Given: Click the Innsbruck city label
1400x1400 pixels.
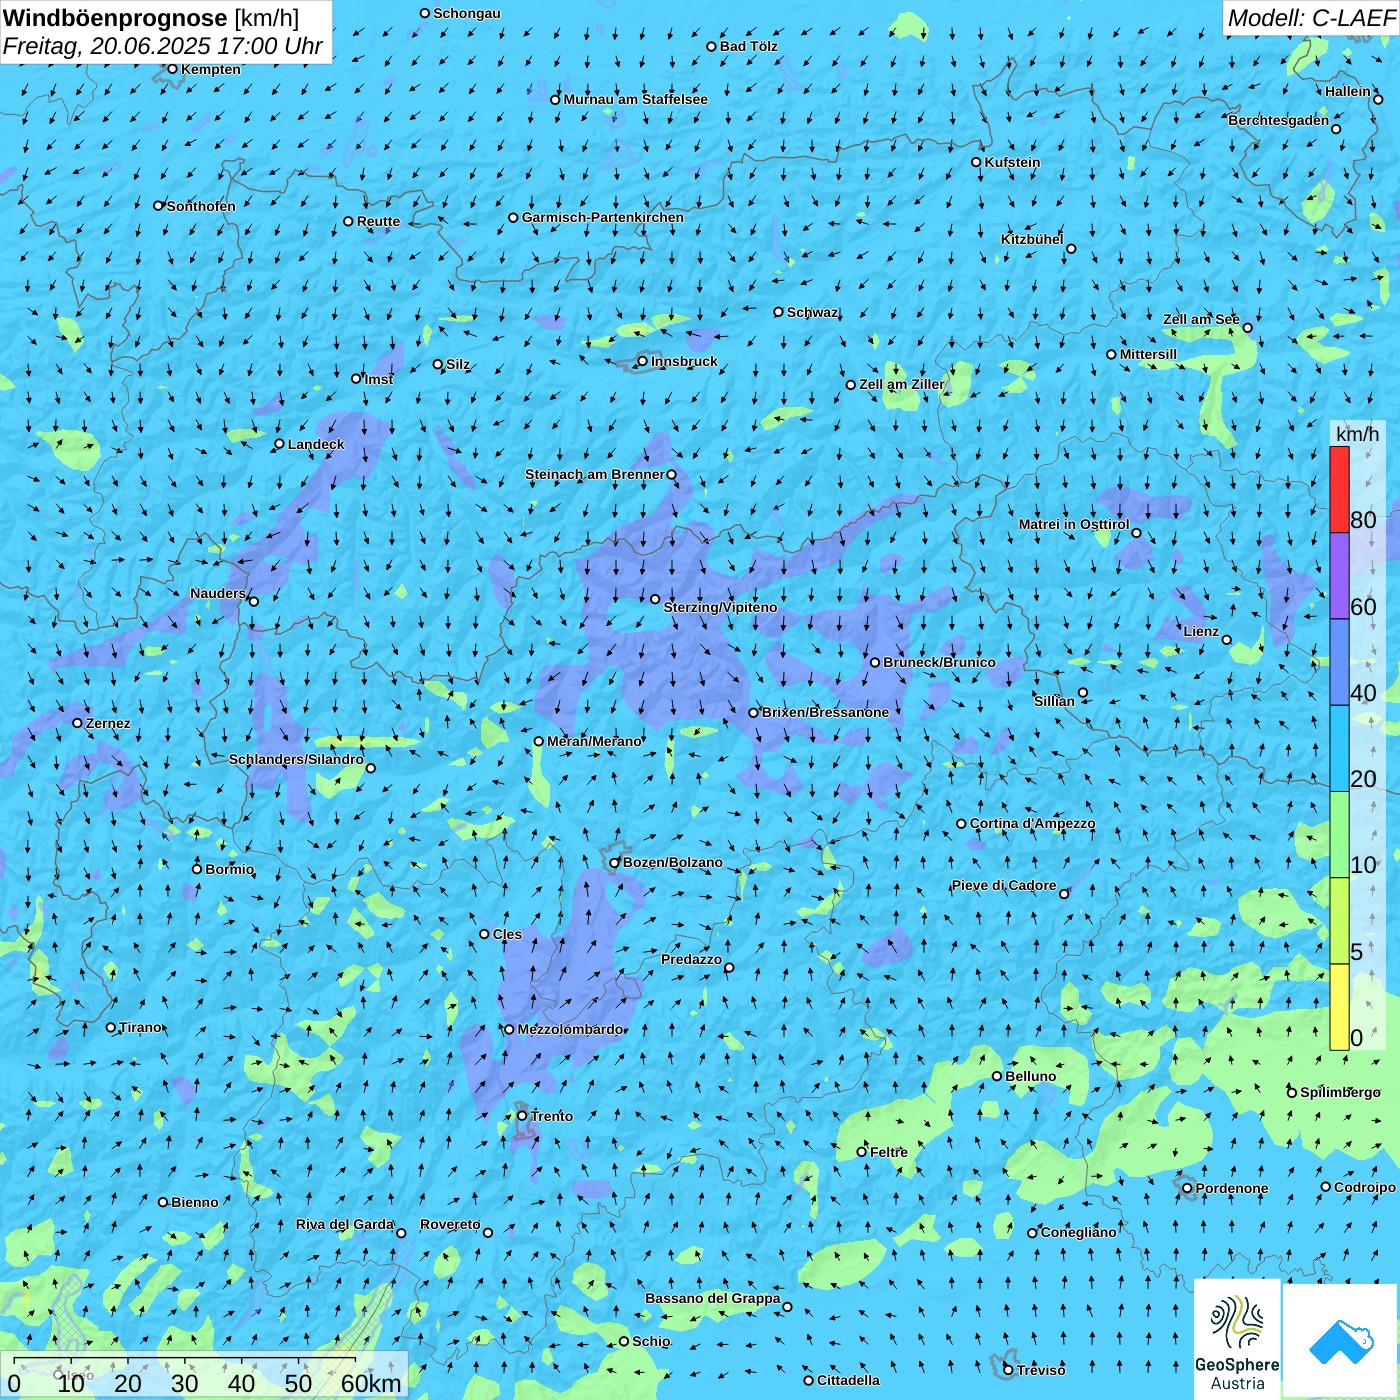Looking at the screenshot, I should pyautogui.click(x=684, y=361).
